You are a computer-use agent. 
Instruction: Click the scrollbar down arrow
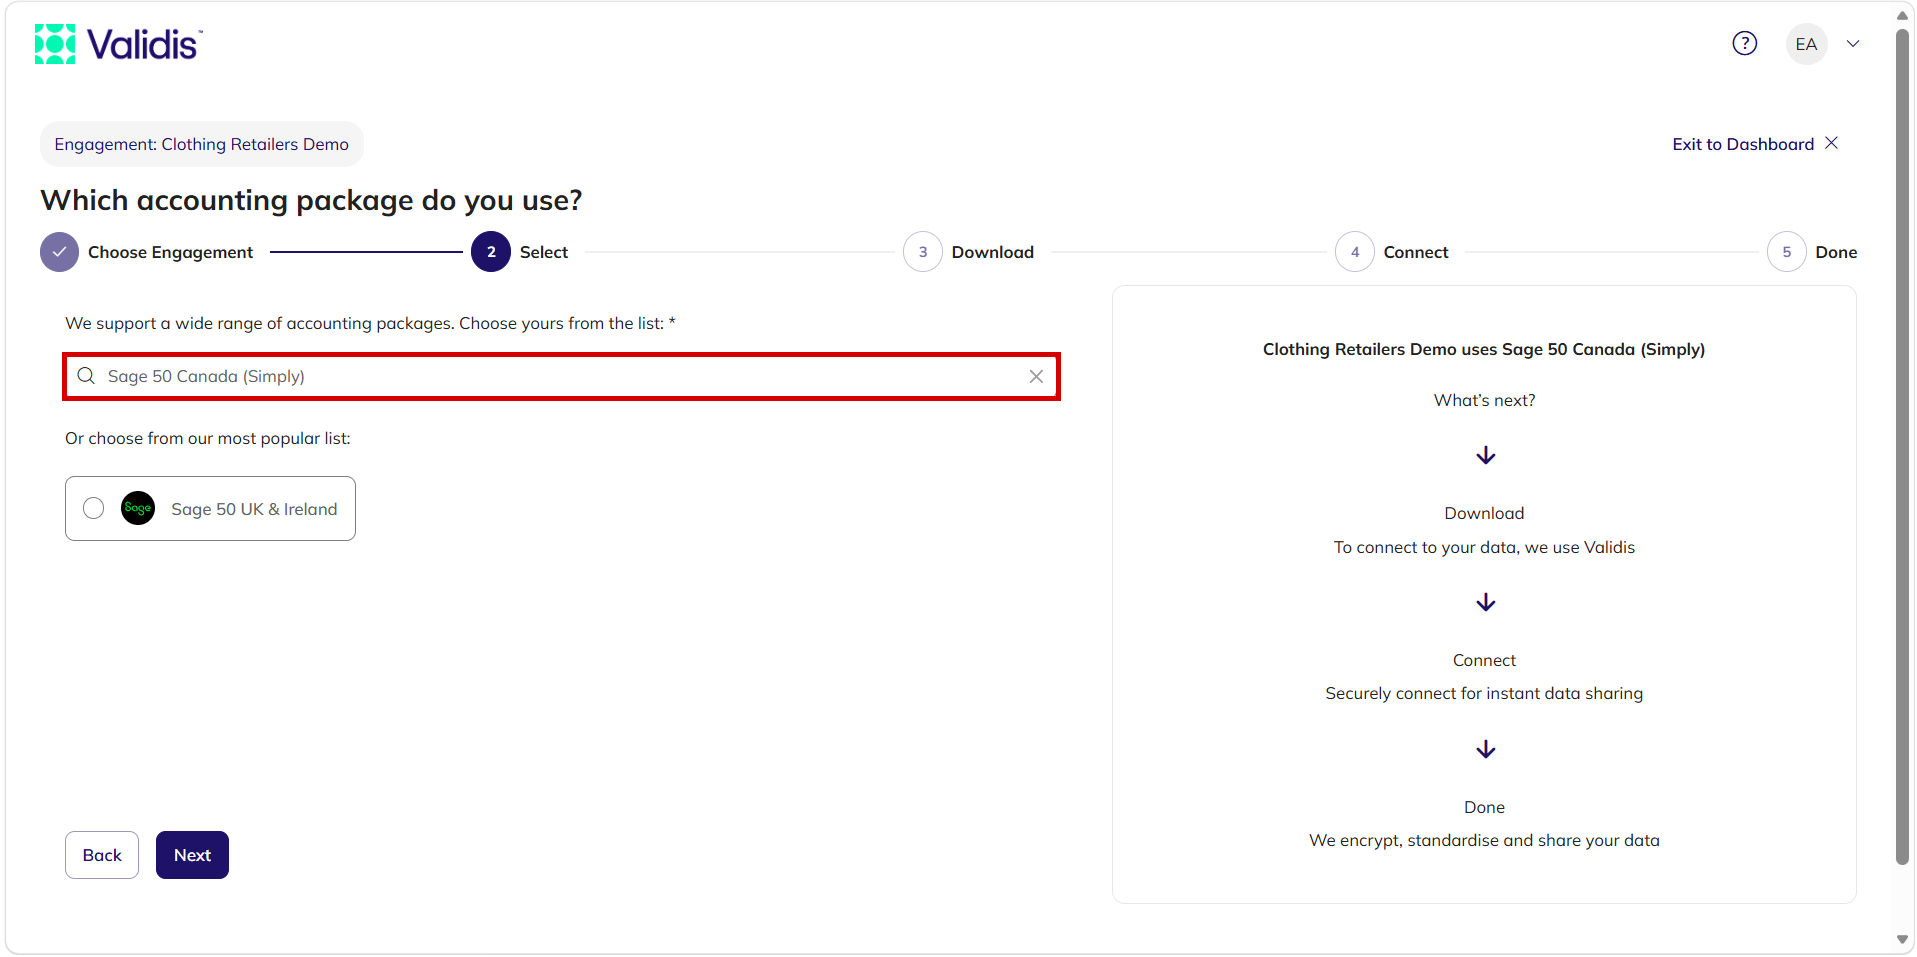(x=1903, y=940)
